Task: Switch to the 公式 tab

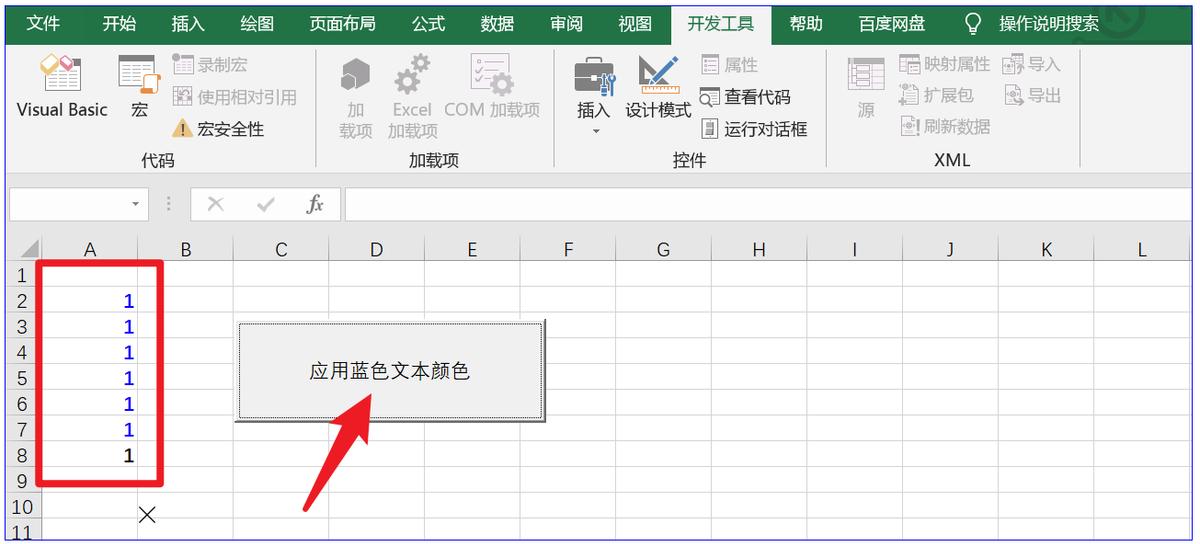Action: pos(428,24)
